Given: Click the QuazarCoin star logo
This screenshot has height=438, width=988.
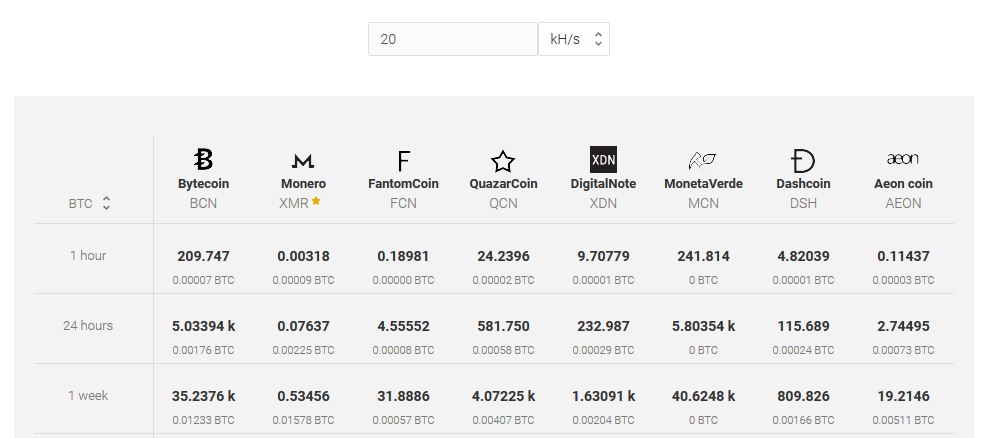Looking at the screenshot, I should (503, 161).
